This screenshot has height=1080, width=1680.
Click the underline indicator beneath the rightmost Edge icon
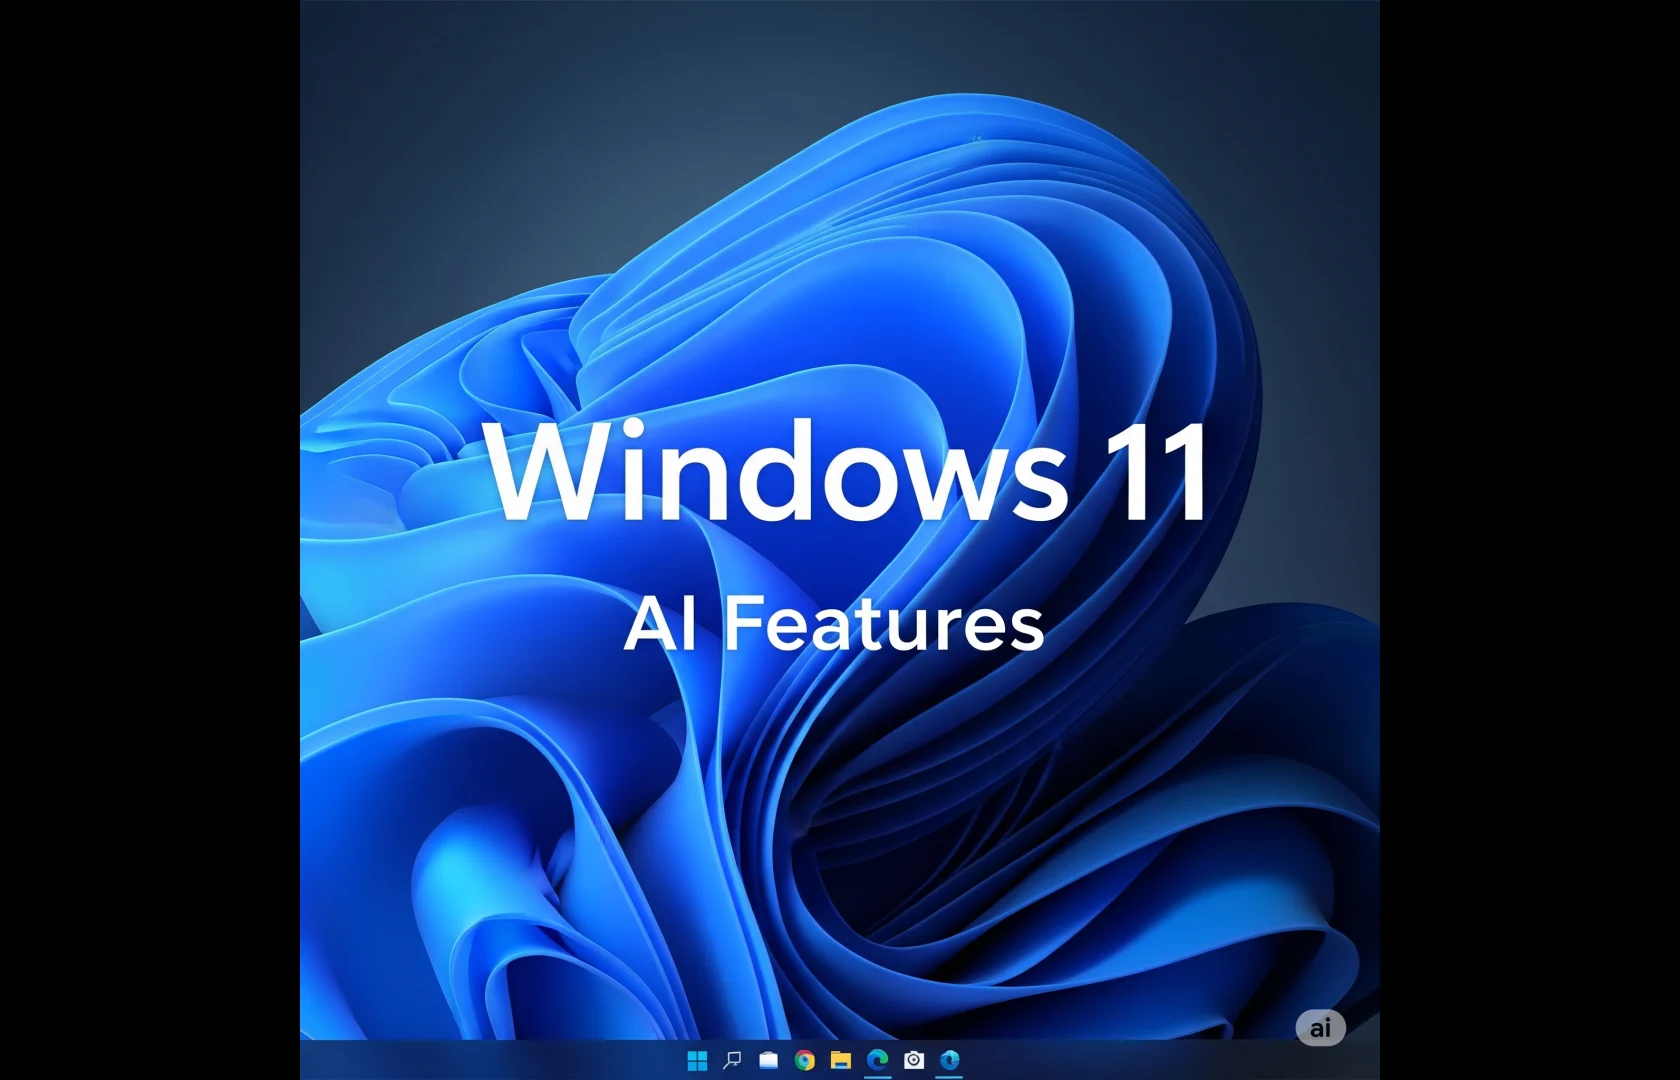click(950, 1077)
